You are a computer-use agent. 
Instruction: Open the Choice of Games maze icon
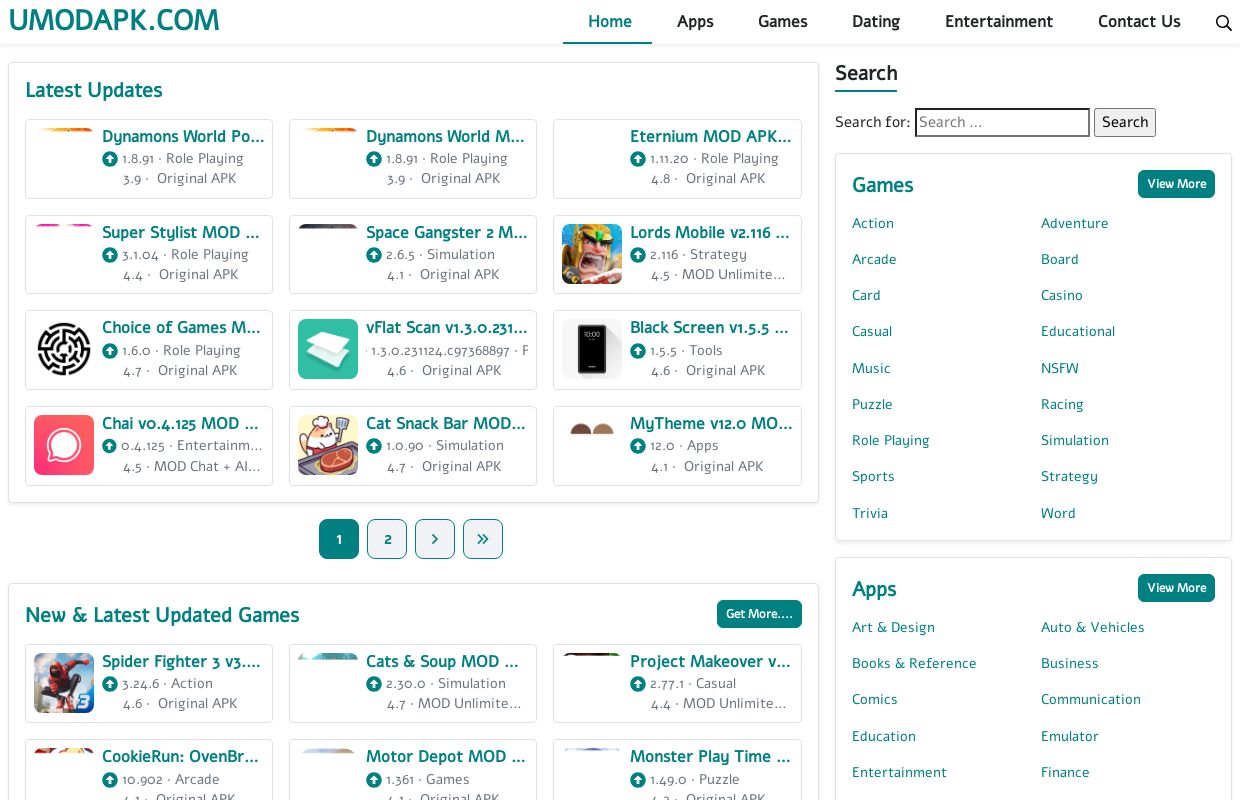pos(64,349)
